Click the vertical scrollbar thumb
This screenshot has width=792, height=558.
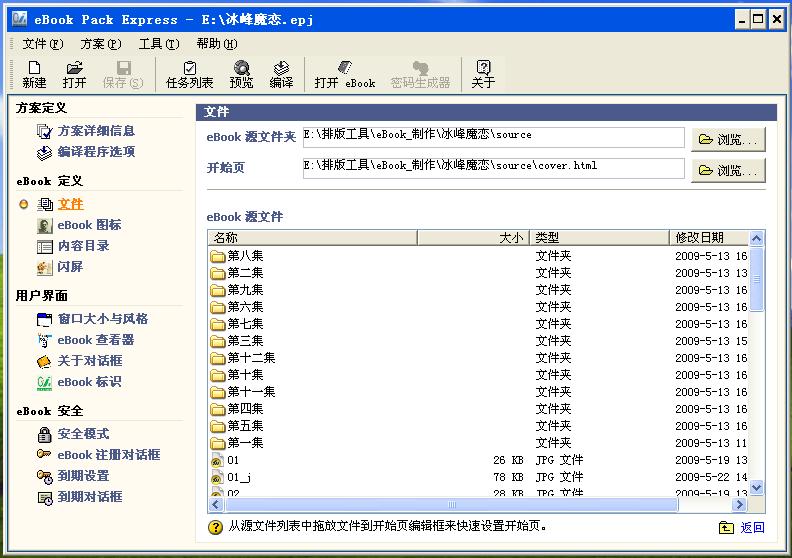coord(756,279)
